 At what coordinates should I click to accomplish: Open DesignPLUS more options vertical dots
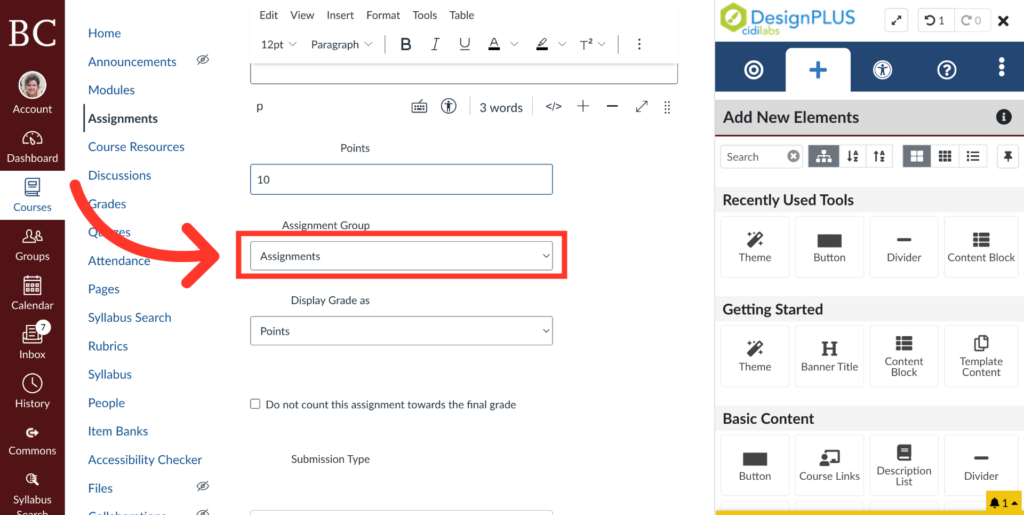pyautogui.click(x=1002, y=68)
